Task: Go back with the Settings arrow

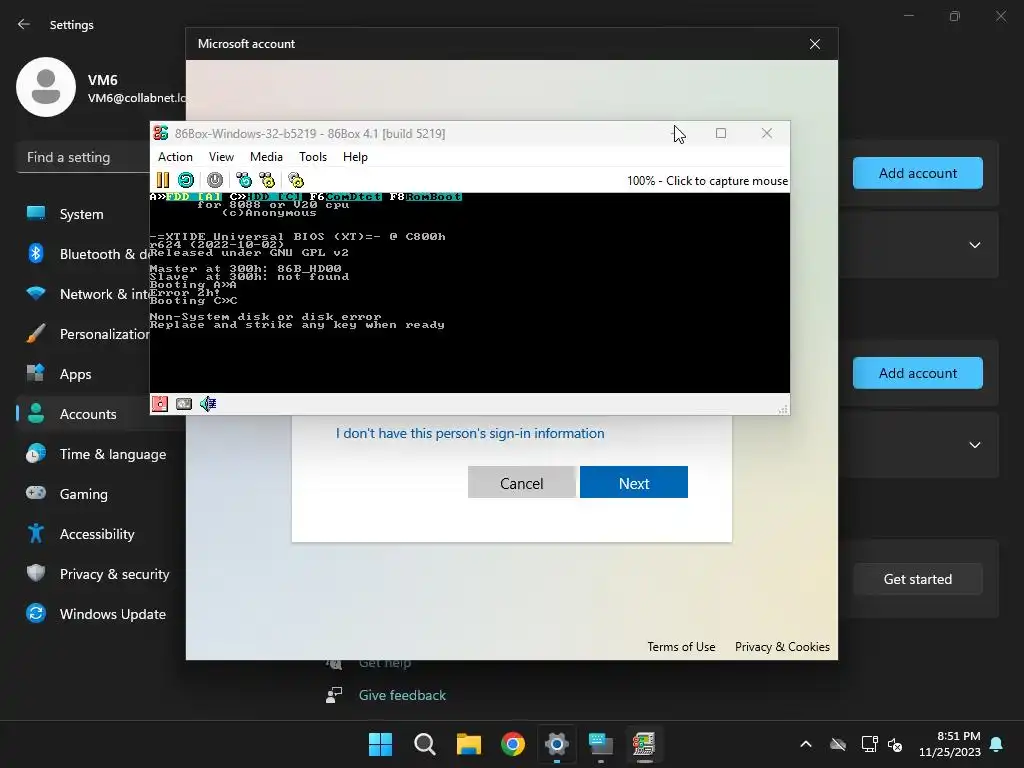Action: (24, 24)
